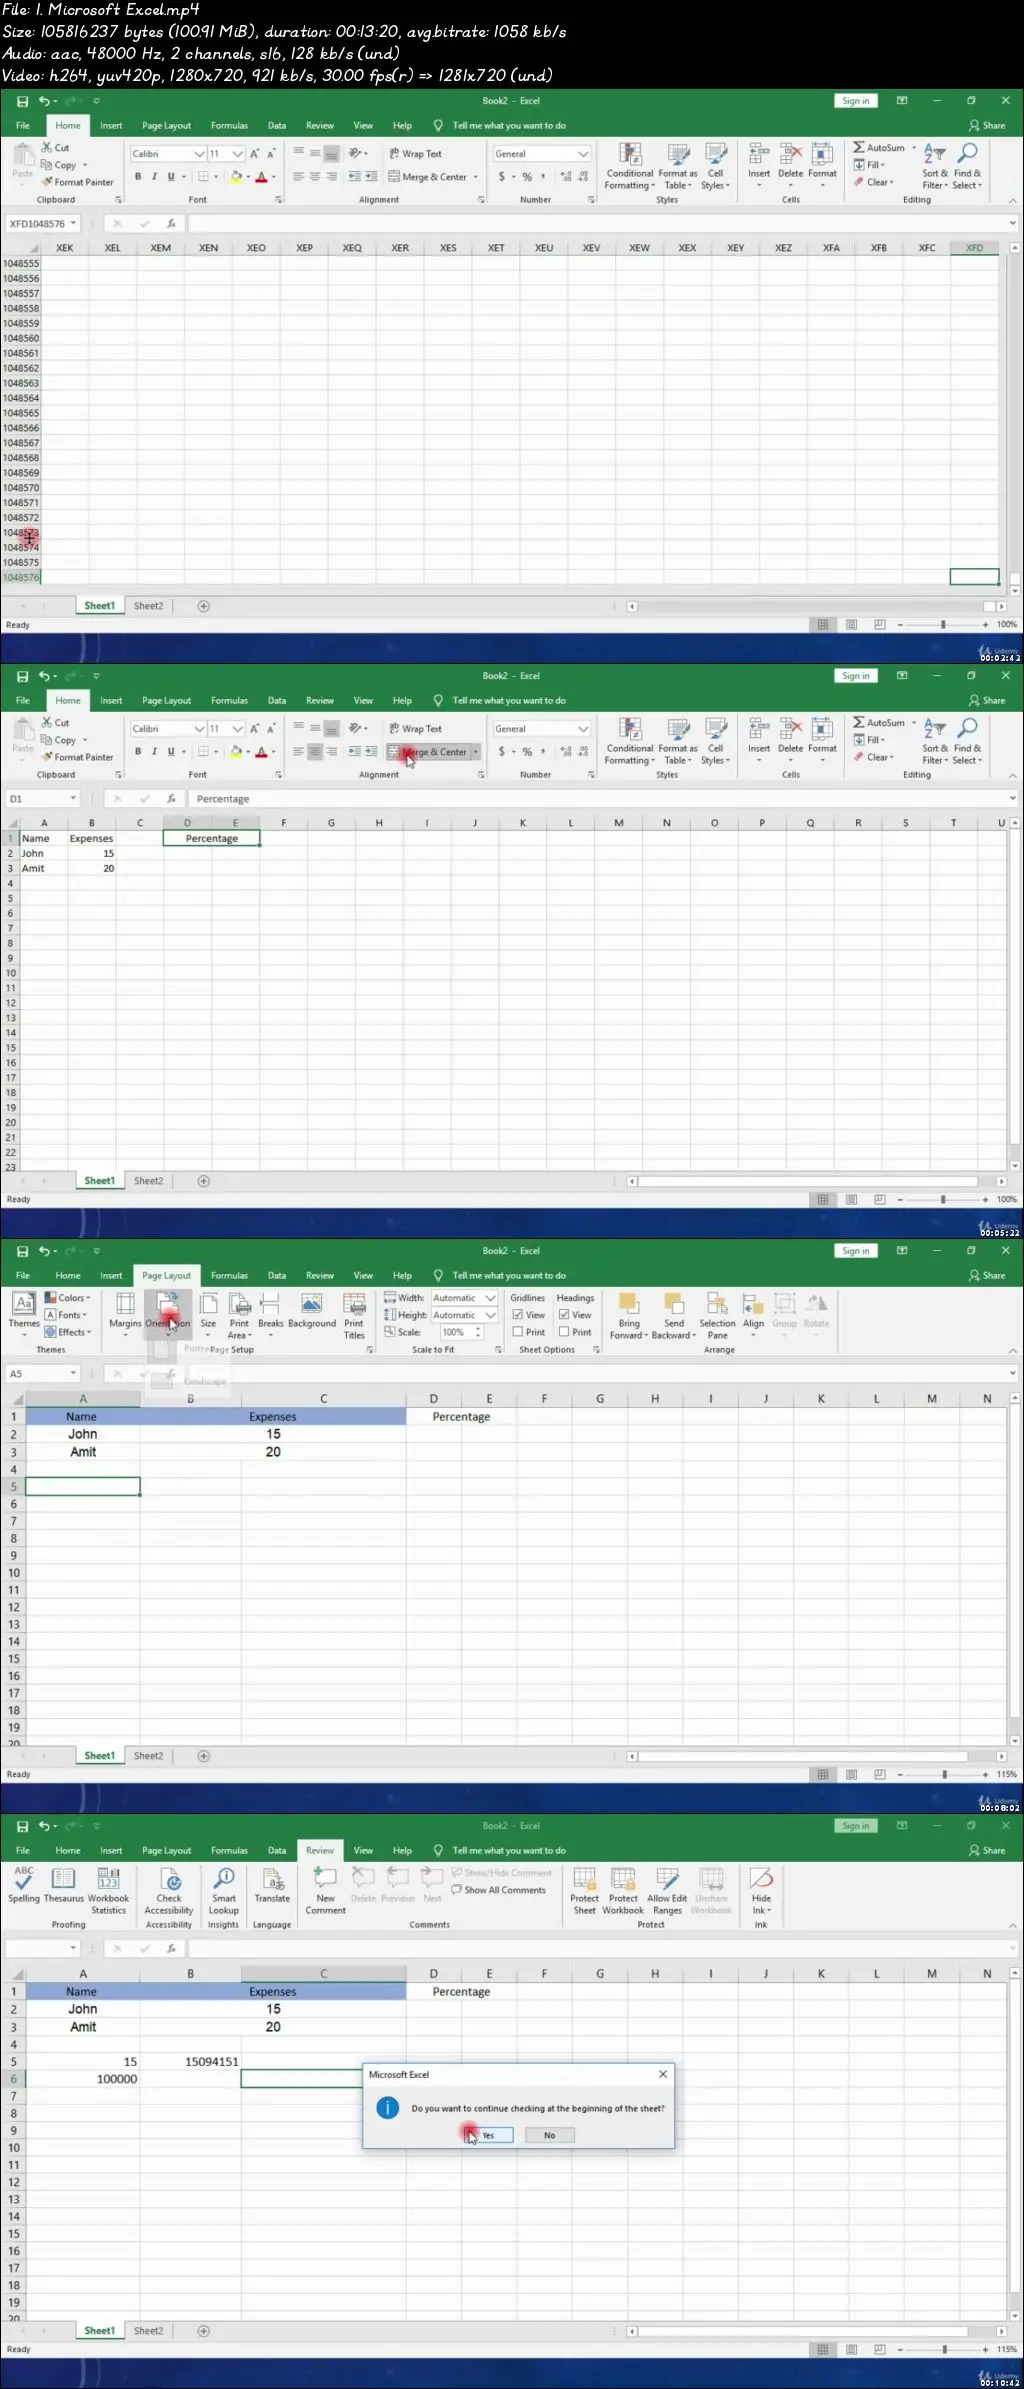Click the zoom slider in Page Layout frame
Screen dimensions: 1024x2389
pyautogui.click(x=944, y=1774)
